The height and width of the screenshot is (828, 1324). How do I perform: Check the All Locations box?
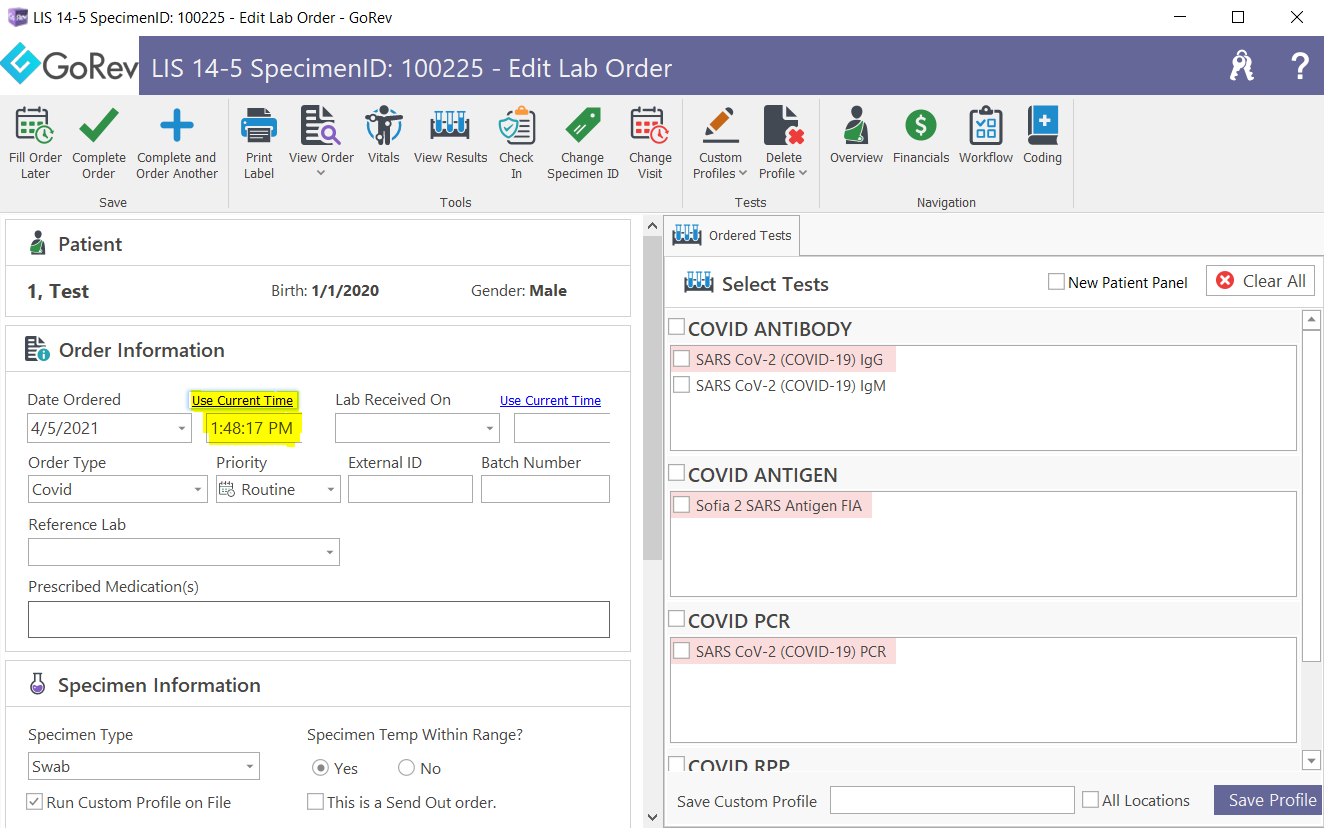[x=1091, y=800]
